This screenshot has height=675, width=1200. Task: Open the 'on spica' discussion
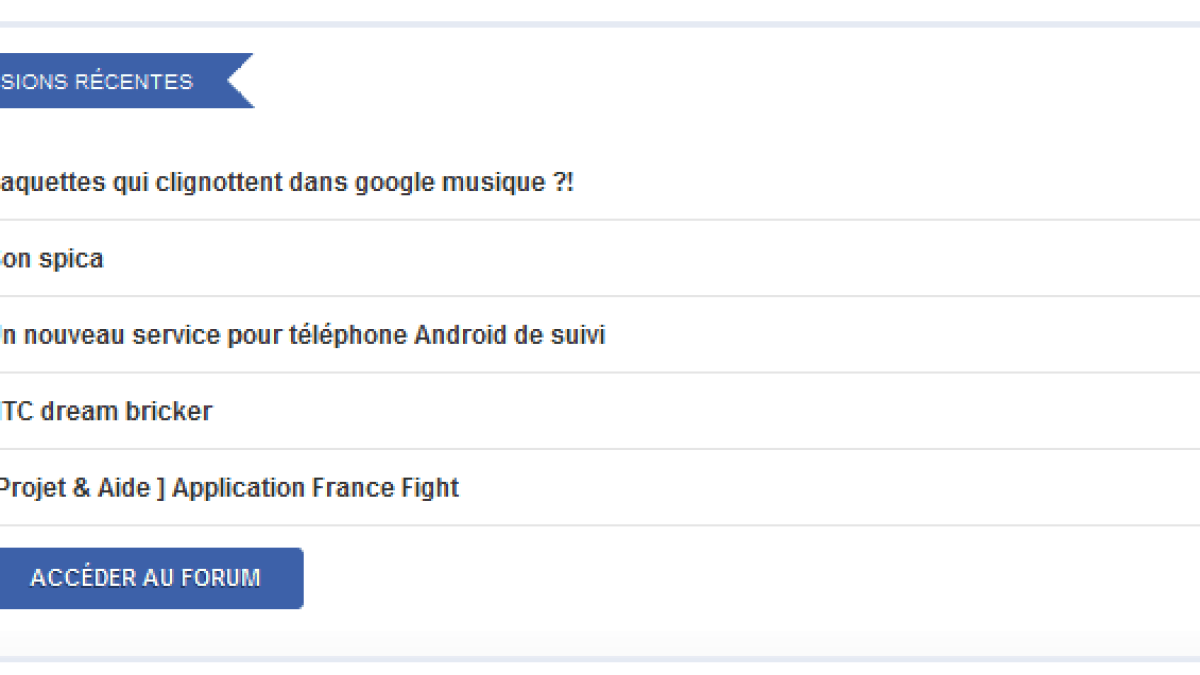pos(52,260)
